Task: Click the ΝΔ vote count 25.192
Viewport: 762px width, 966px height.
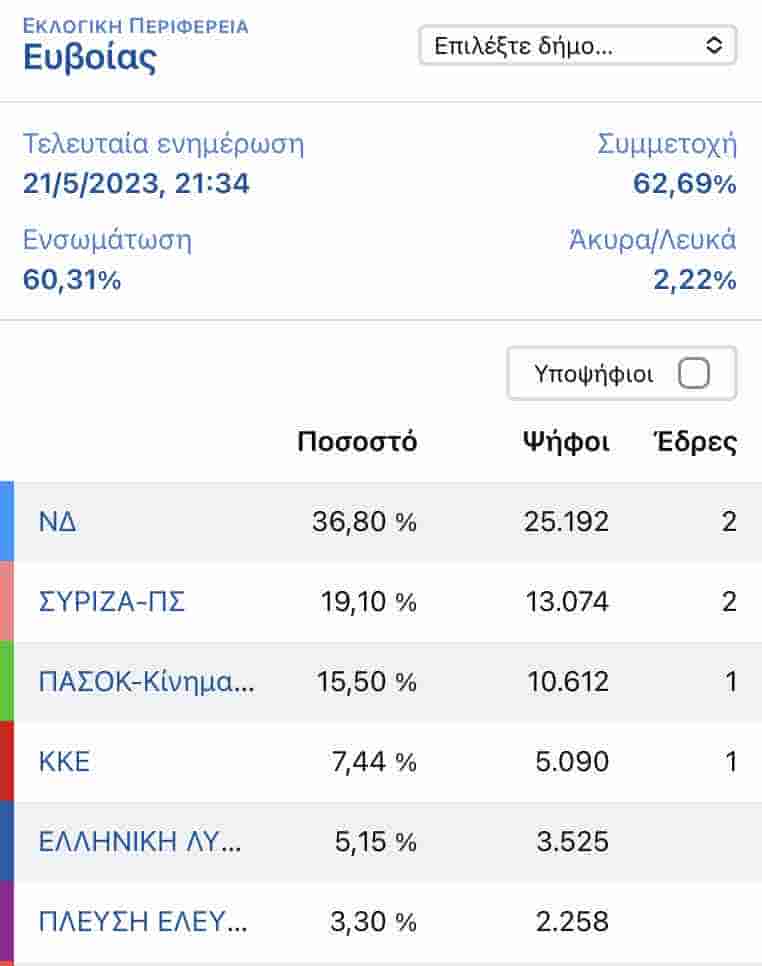Action: (x=565, y=521)
